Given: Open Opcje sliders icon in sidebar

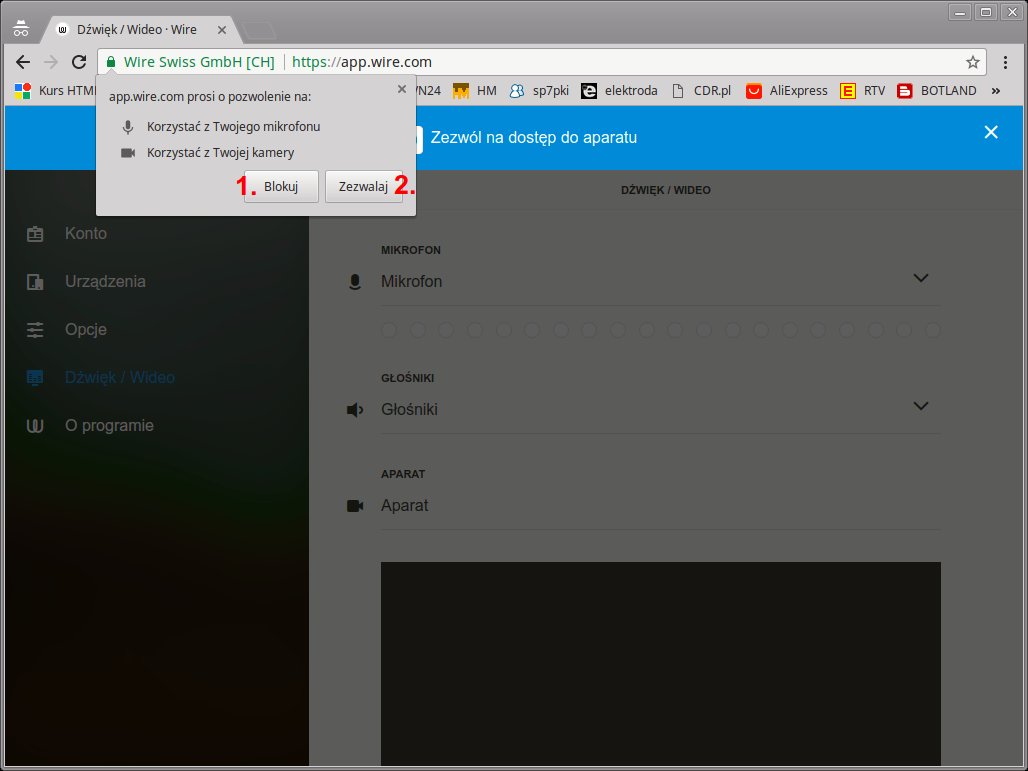Looking at the screenshot, I should coord(36,330).
